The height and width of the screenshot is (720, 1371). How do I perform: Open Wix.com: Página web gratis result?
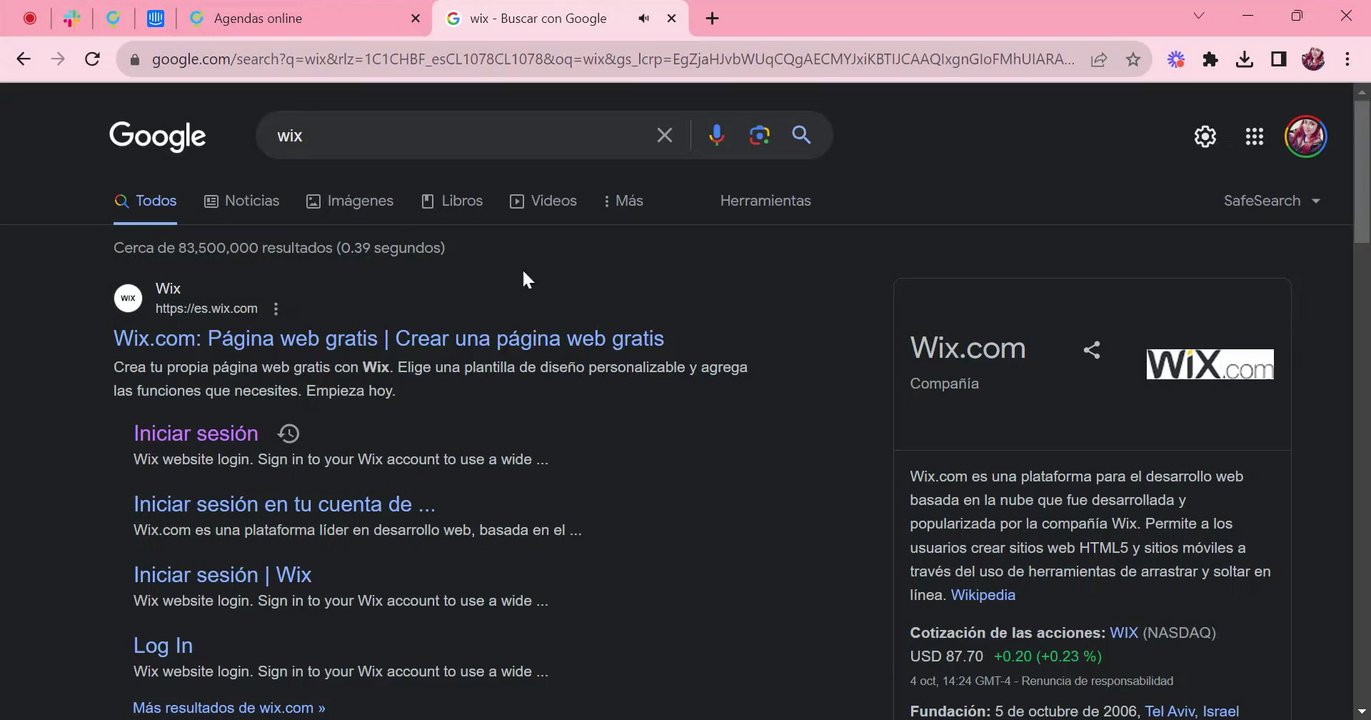click(x=389, y=338)
